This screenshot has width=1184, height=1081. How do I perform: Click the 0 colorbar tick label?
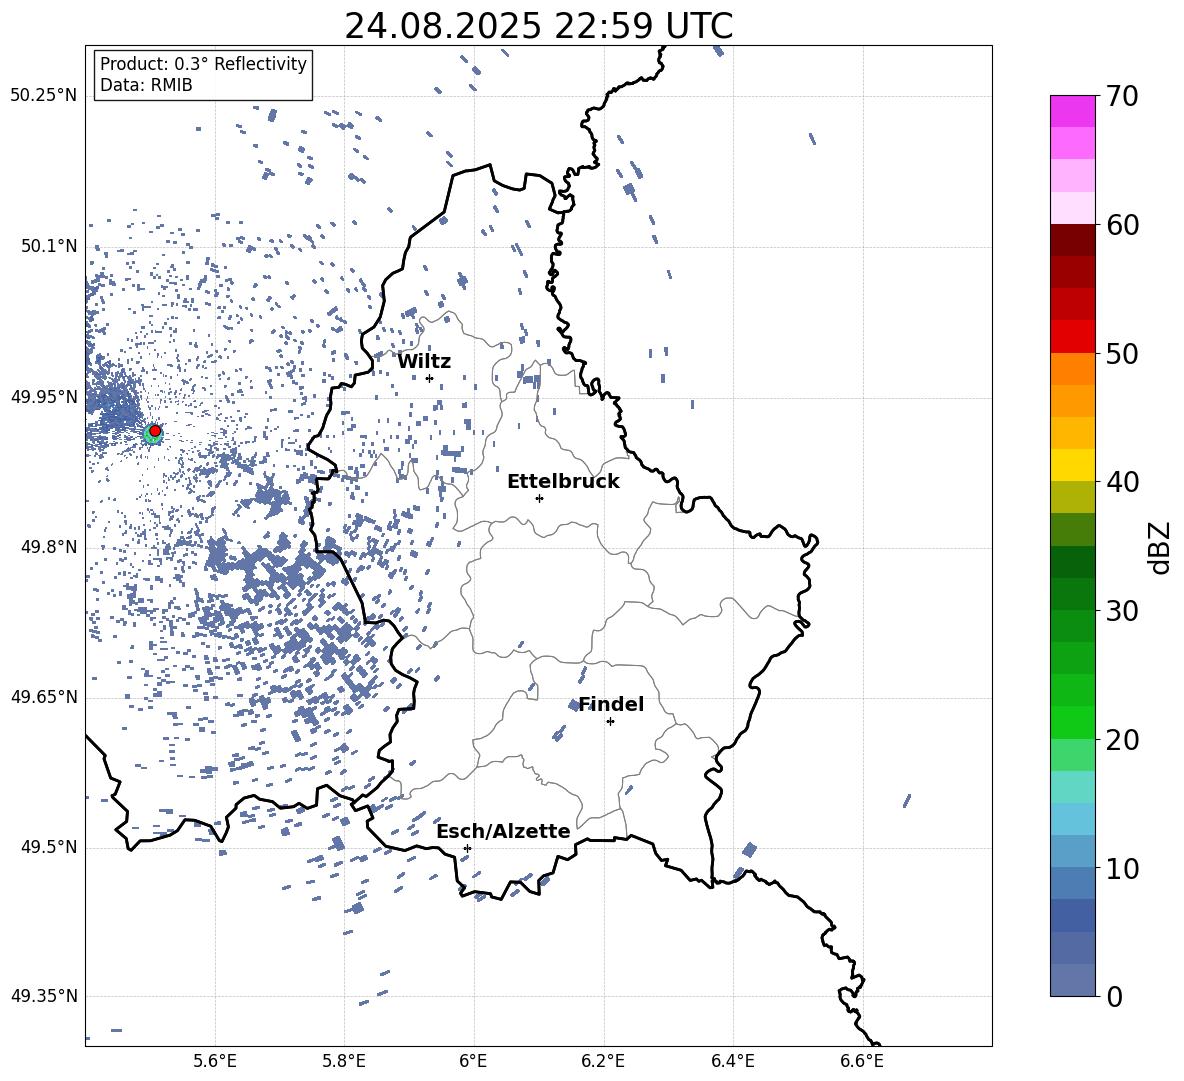pyautogui.click(x=1114, y=996)
